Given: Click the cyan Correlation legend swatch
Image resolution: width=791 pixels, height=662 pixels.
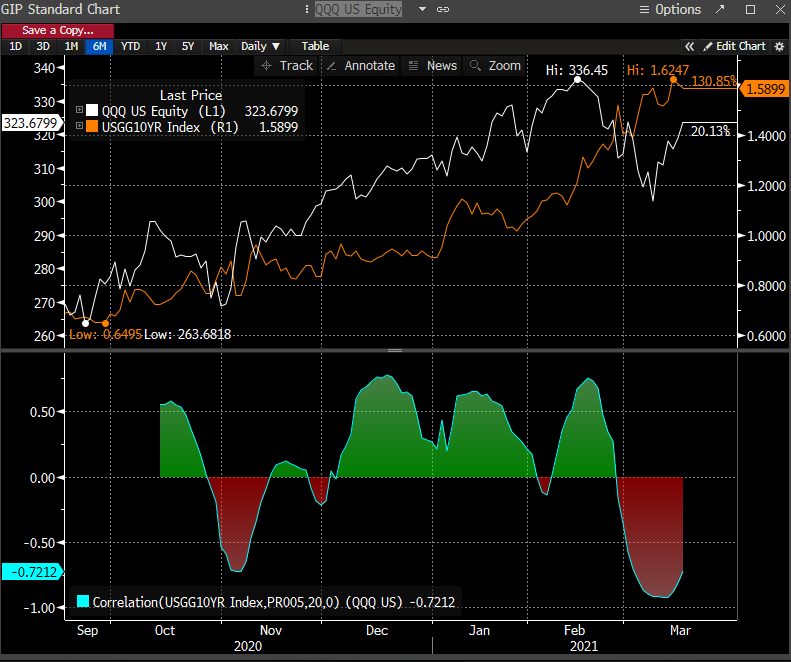Looking at the screenshot, I should pyautogui.click(x=84, y=602).
